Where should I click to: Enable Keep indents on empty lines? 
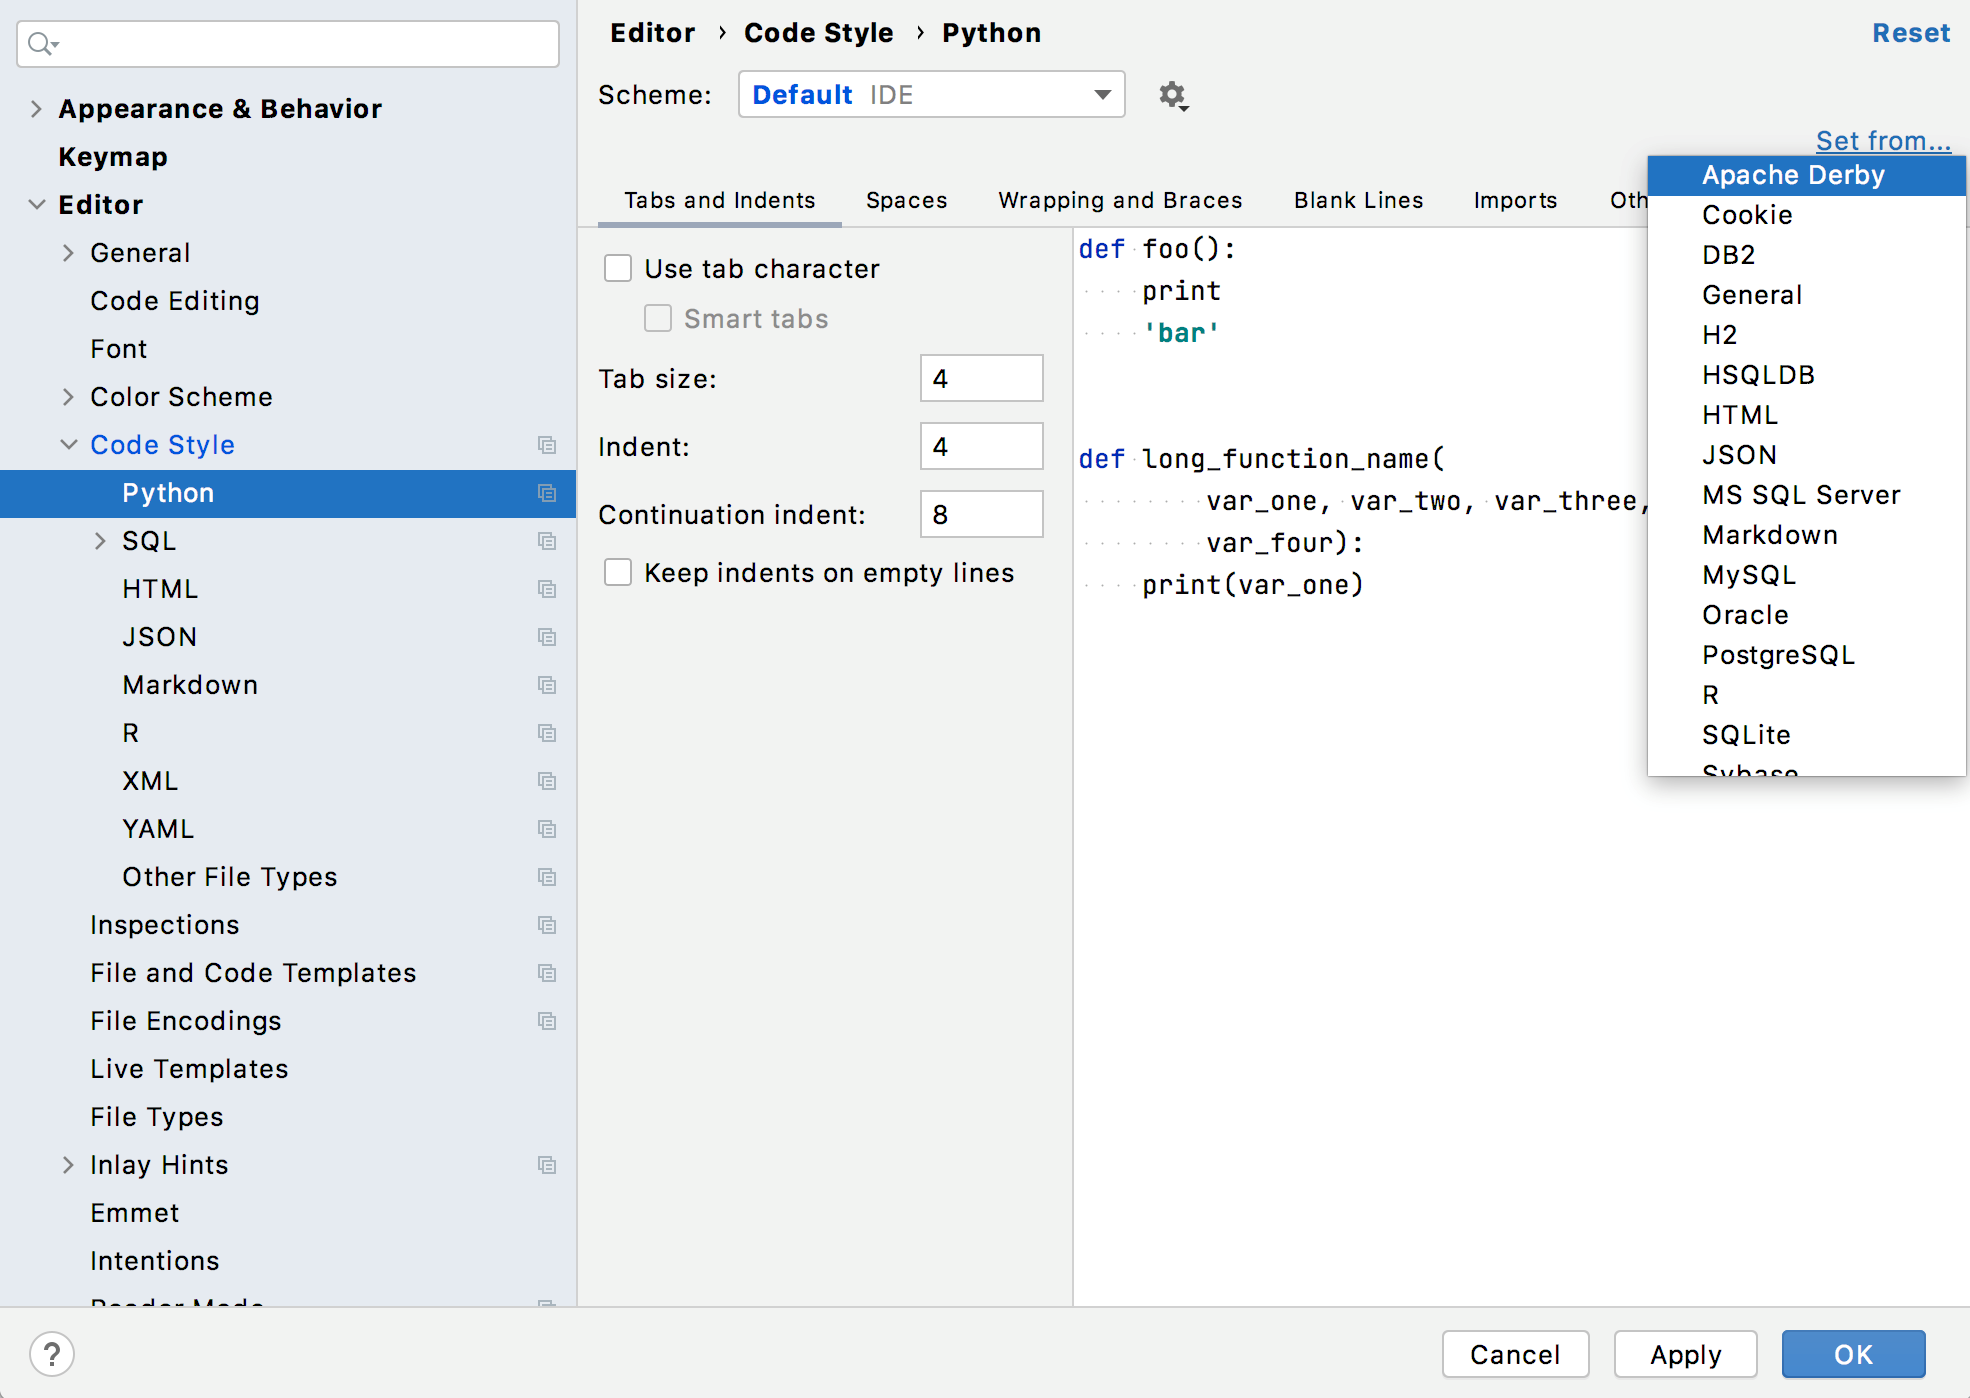click(x=618, y=572)
